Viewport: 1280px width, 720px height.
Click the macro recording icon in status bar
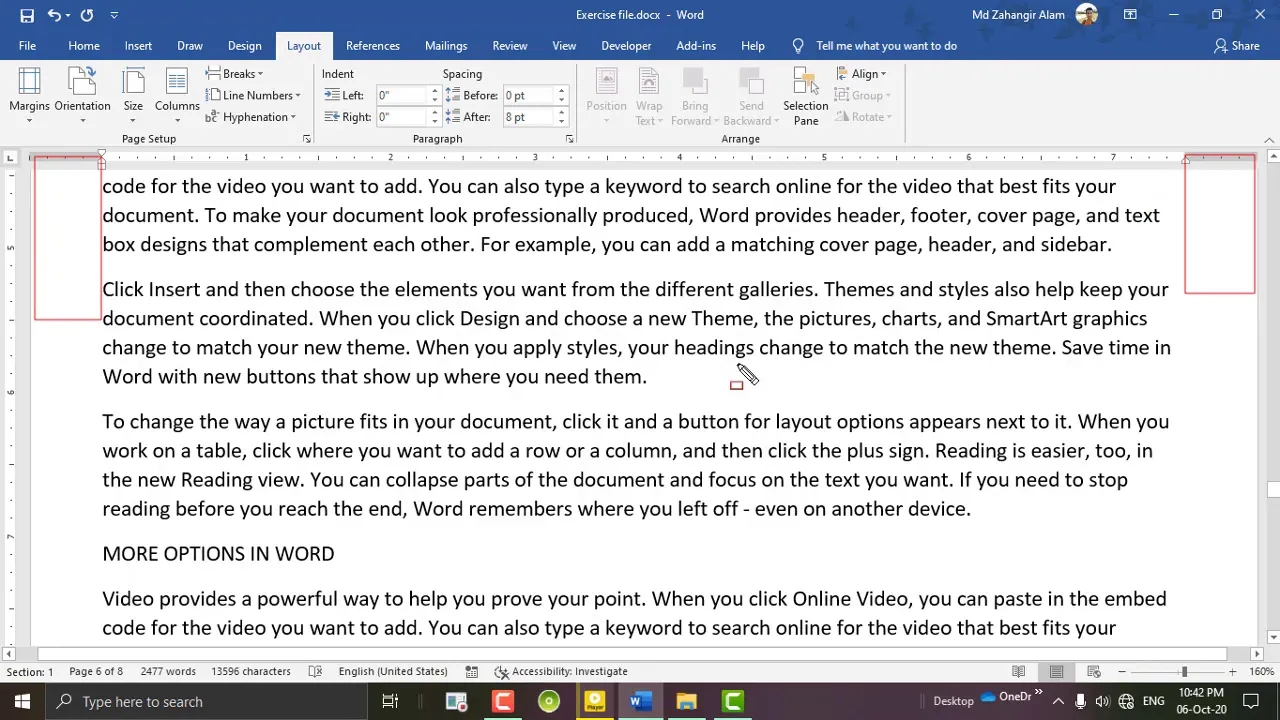click(472, 672)
